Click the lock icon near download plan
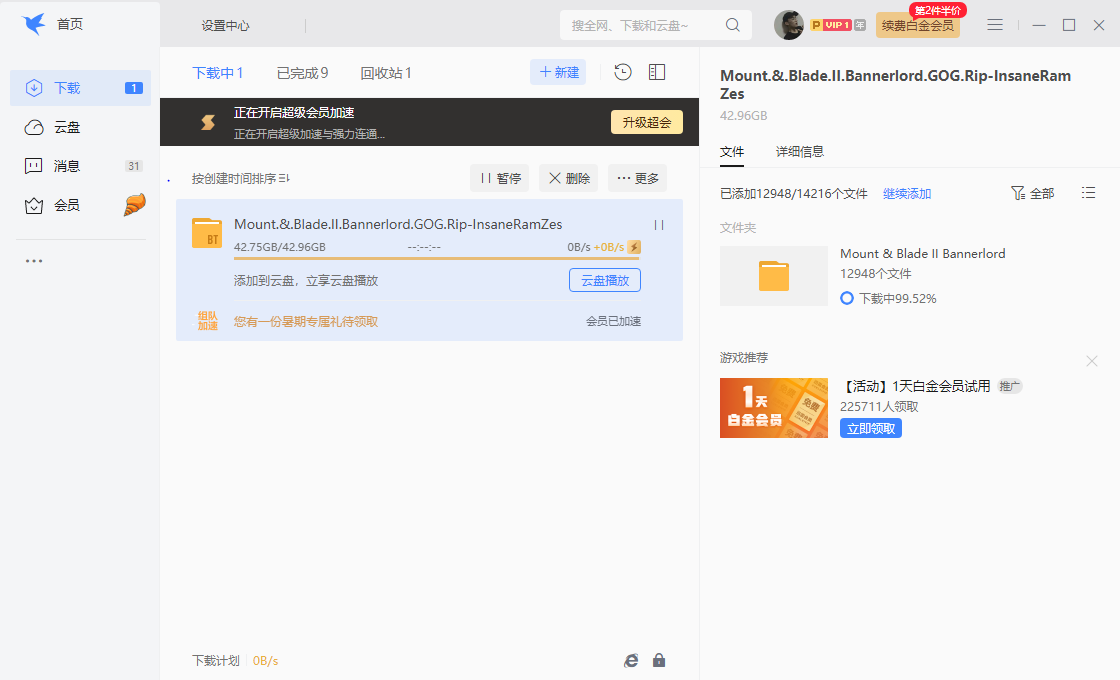 659,660
